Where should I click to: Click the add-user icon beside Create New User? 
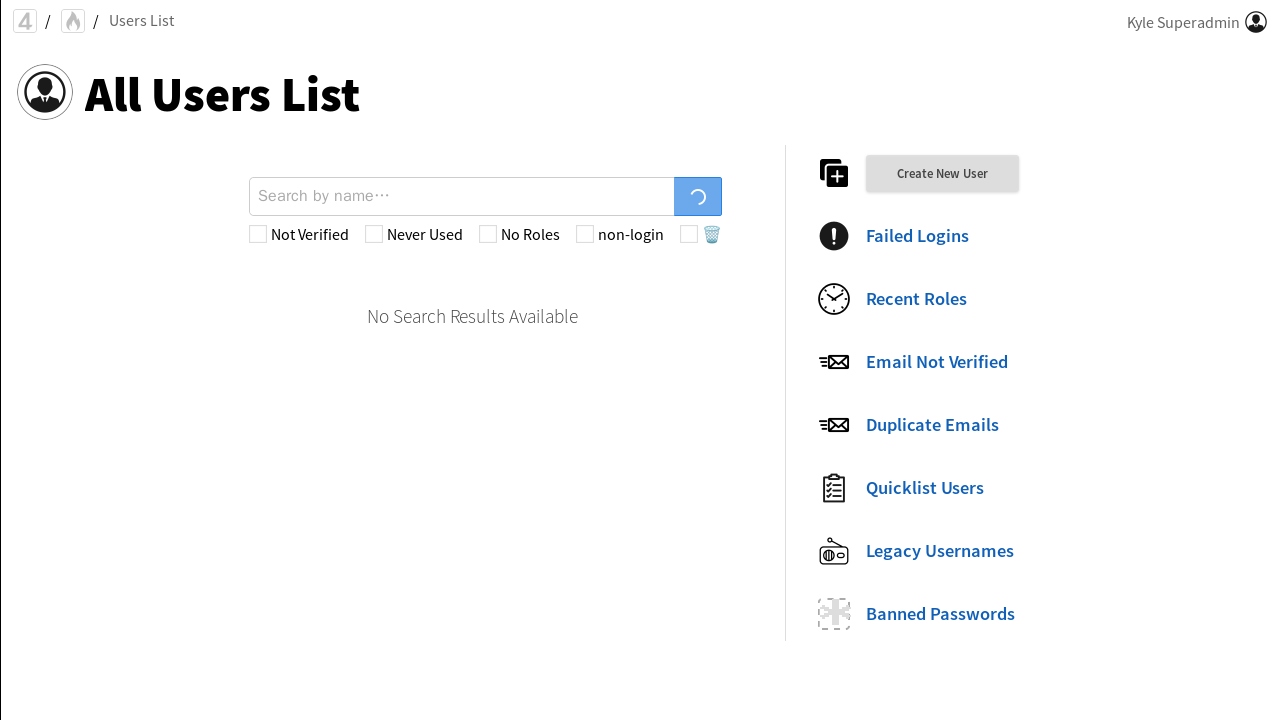(x=834, y=173)
